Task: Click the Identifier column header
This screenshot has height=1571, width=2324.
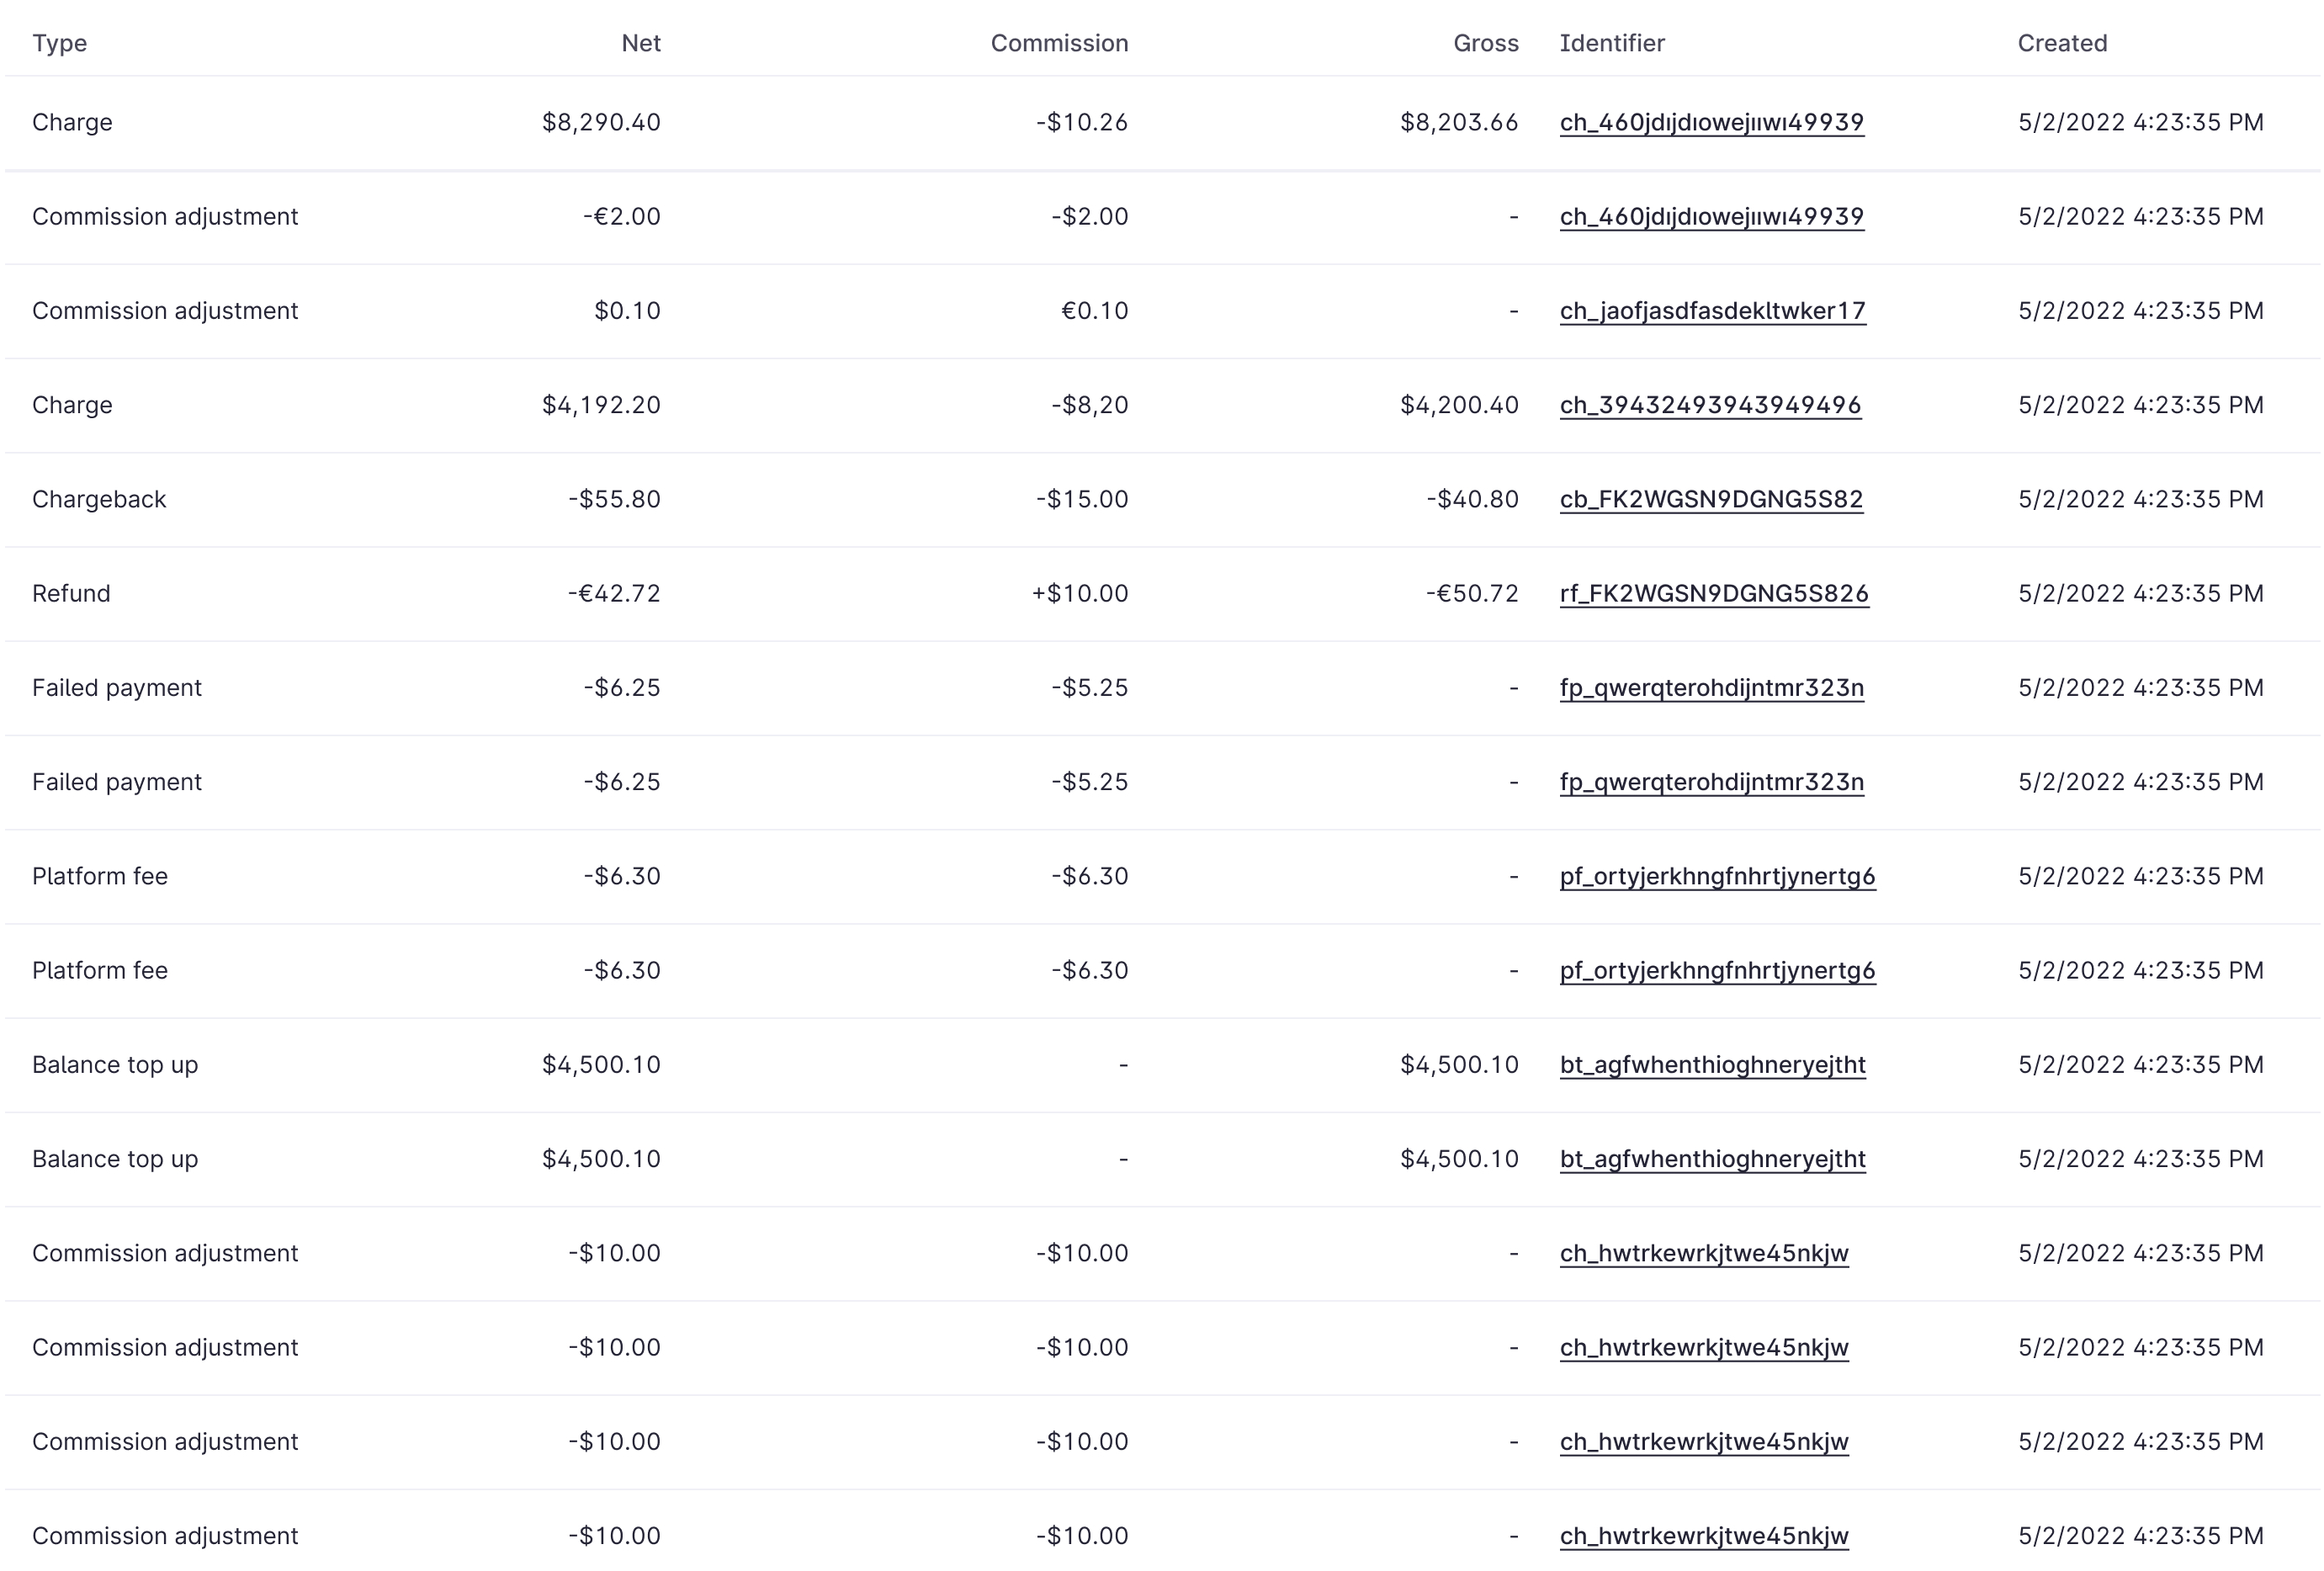Action: click(1612, 43)
